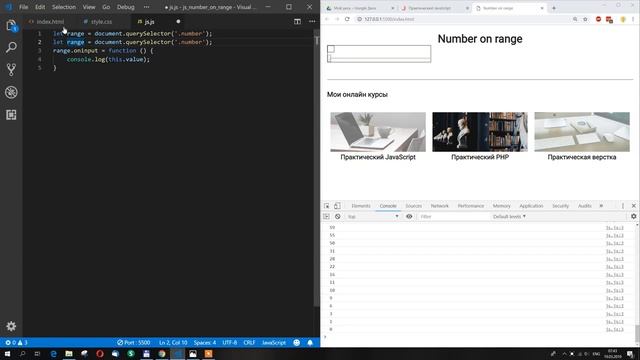Open the Практический JavaScript course link
This screenshot has width=640, height=360.
pos(378,157)
